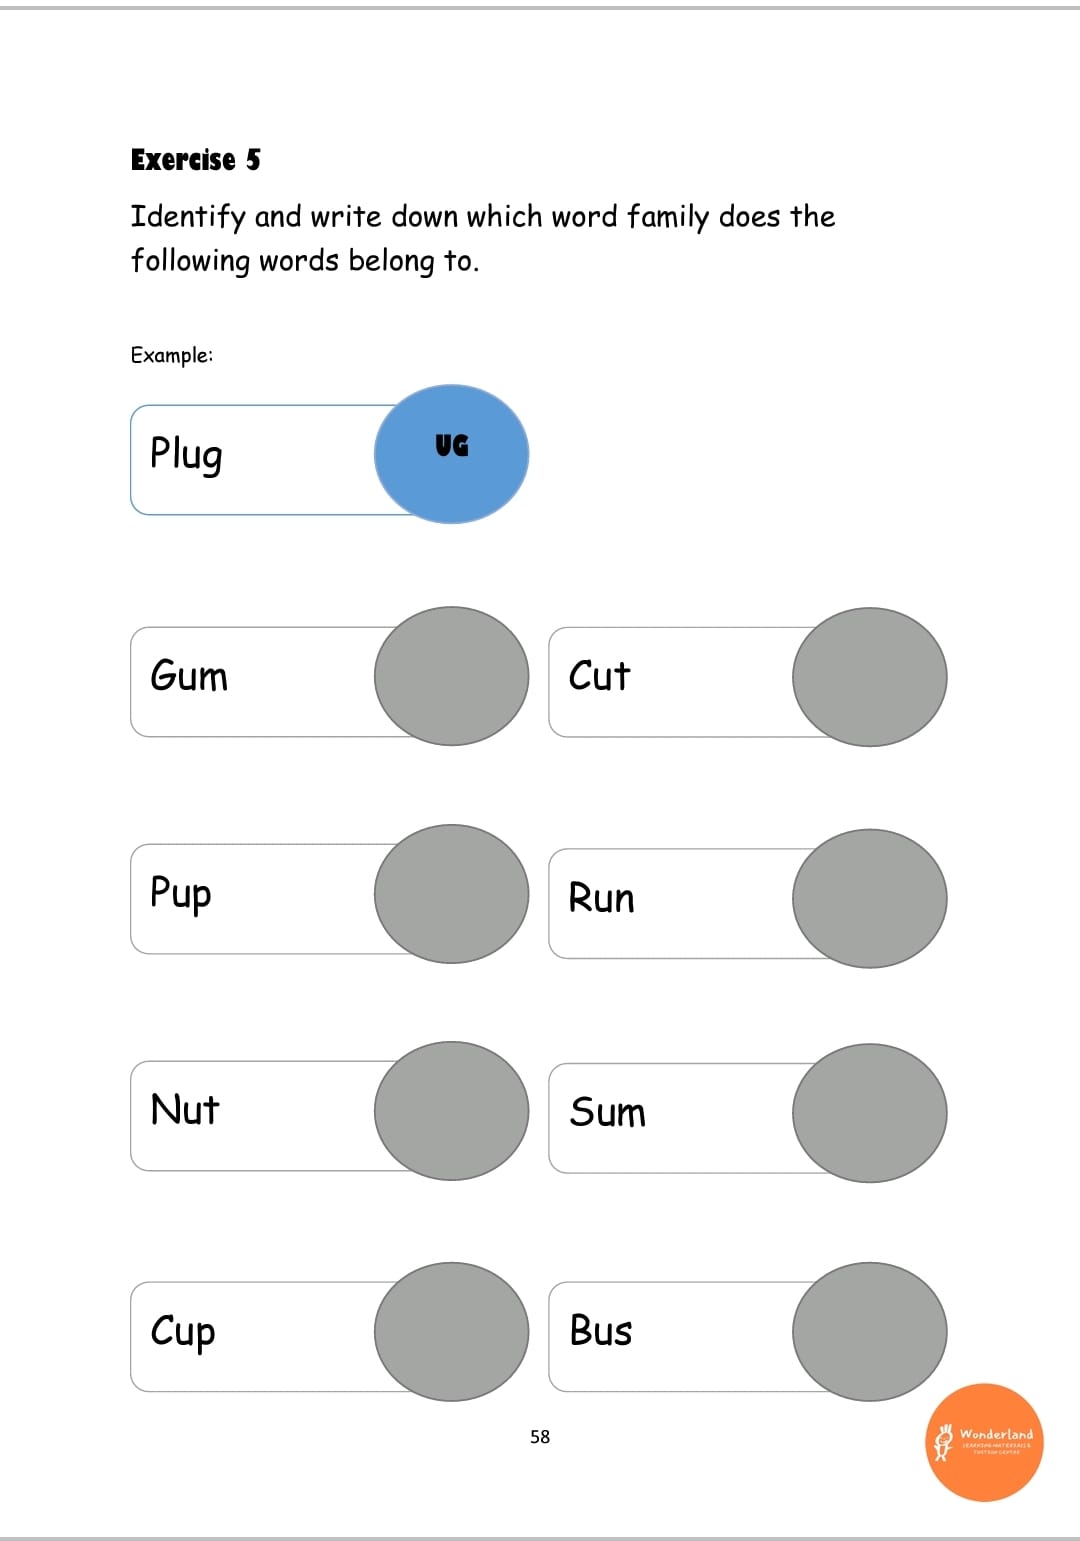Select the Cut word box
Image resolution: width=1080 pixels, height=1541 pixels.
pyautogui.click(x=682, y=682)
